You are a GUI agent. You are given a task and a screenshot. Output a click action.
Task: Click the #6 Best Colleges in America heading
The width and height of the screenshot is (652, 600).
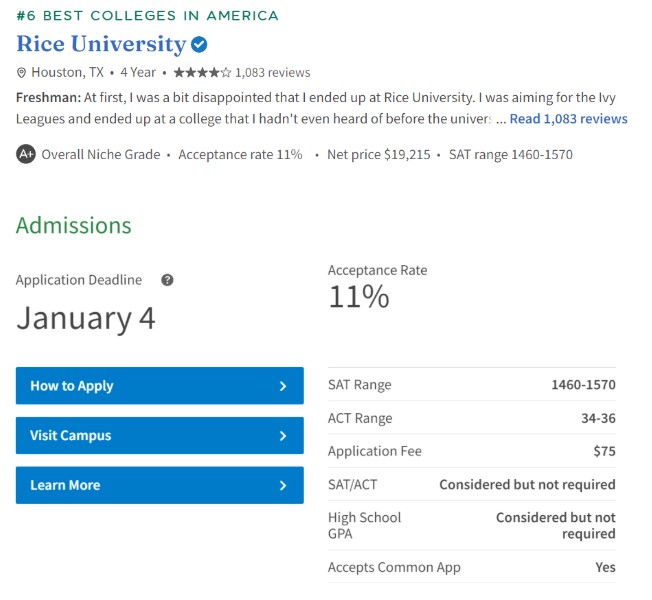pyautogui.click(x=147, y=16)
